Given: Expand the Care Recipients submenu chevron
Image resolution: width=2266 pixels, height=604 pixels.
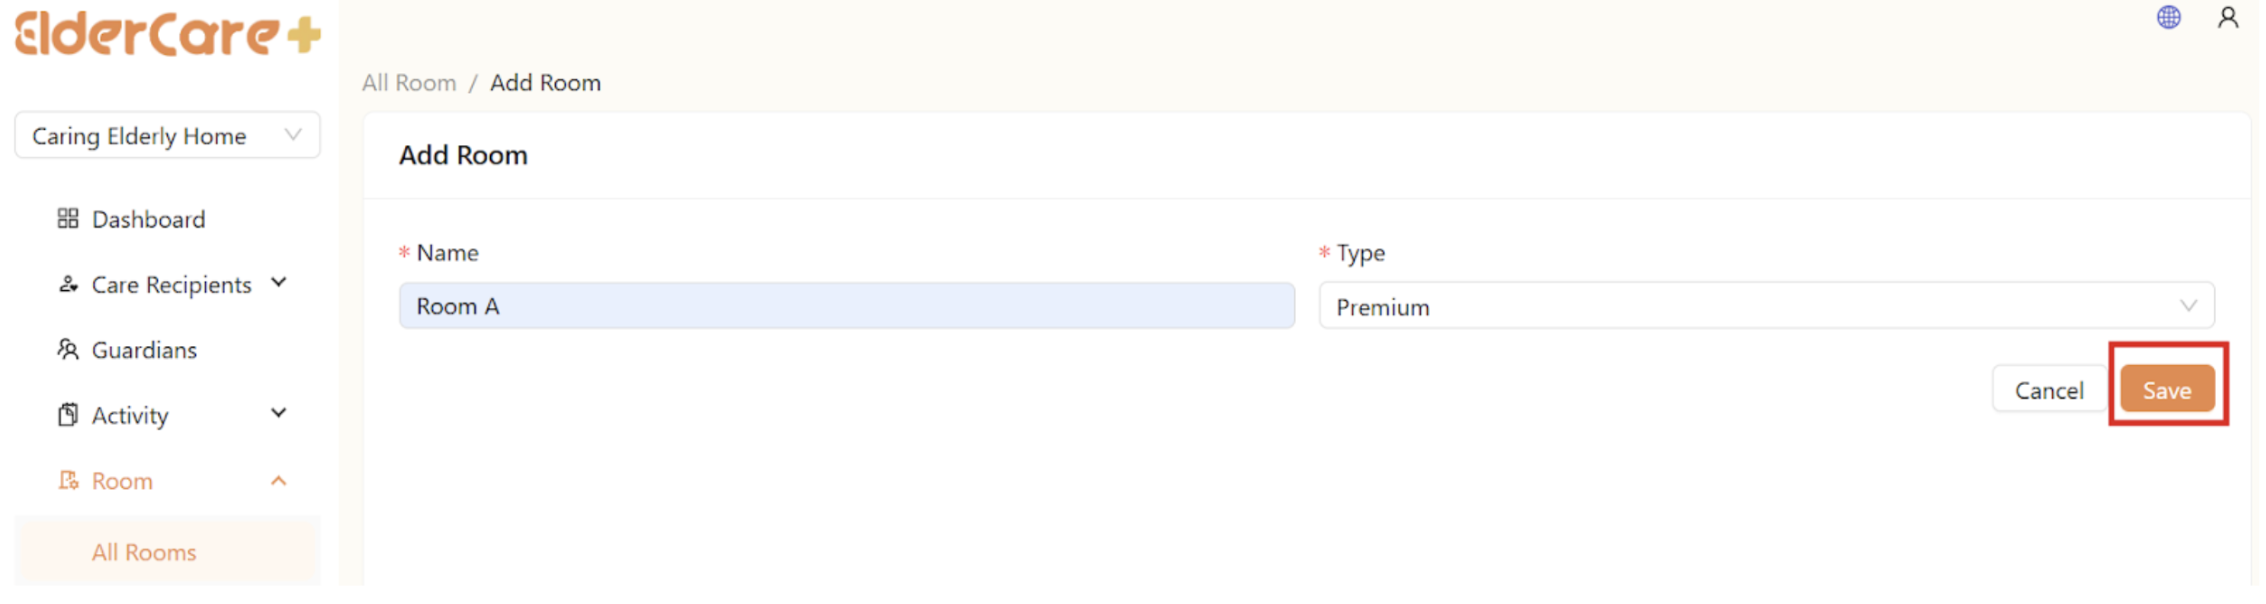Looking at the screenshot, I should (x=279, y=283).
